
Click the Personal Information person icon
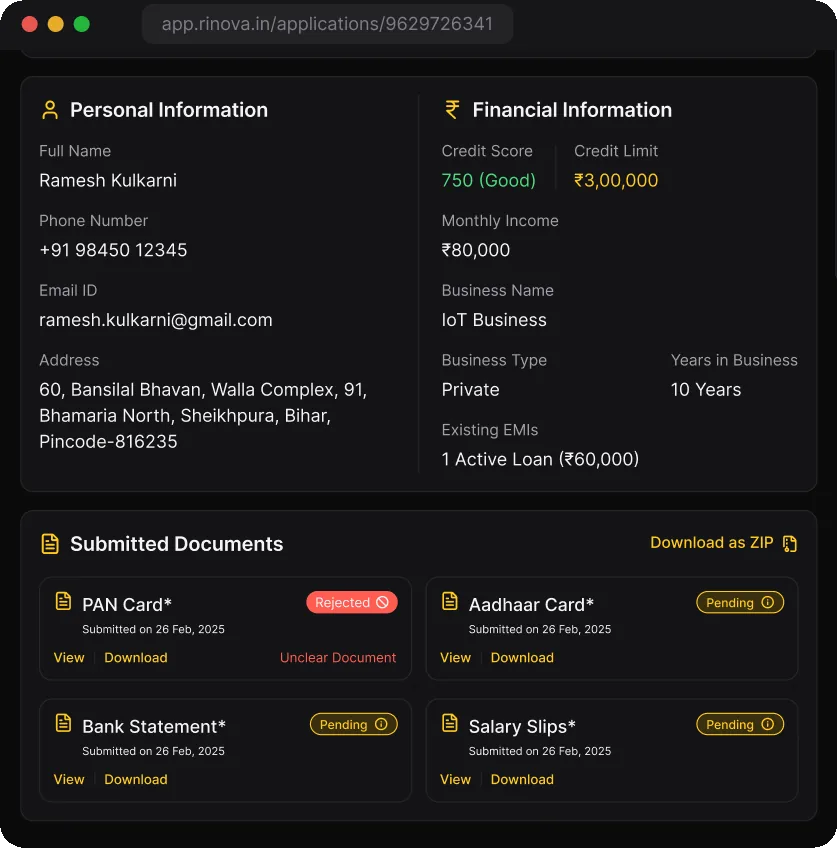click(50, 110)
